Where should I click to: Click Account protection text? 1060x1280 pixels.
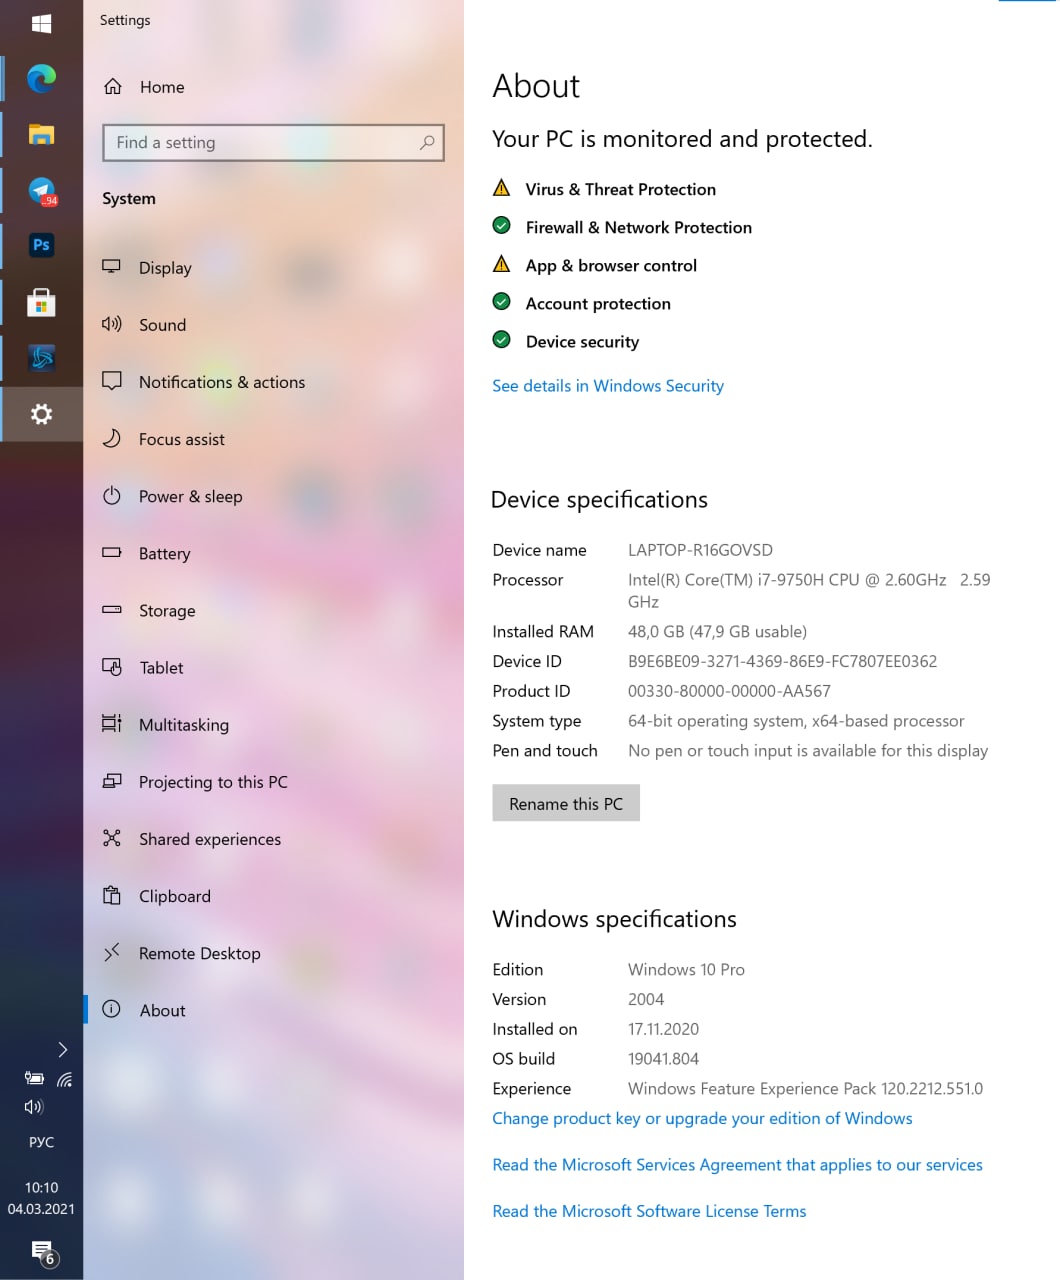tap(598, 304)
